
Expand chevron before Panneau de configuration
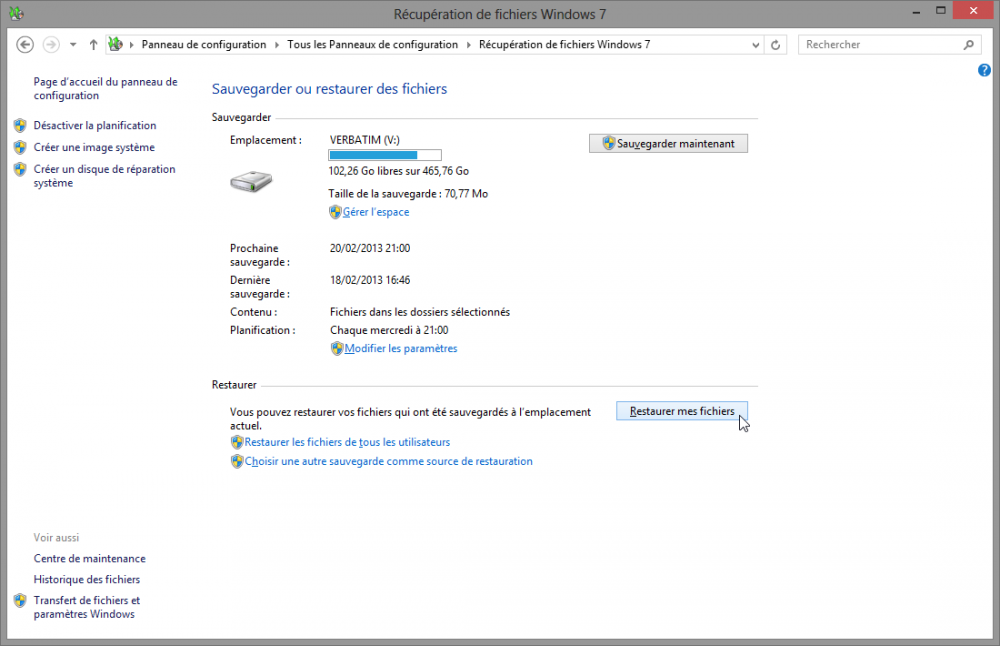point(131,45)
